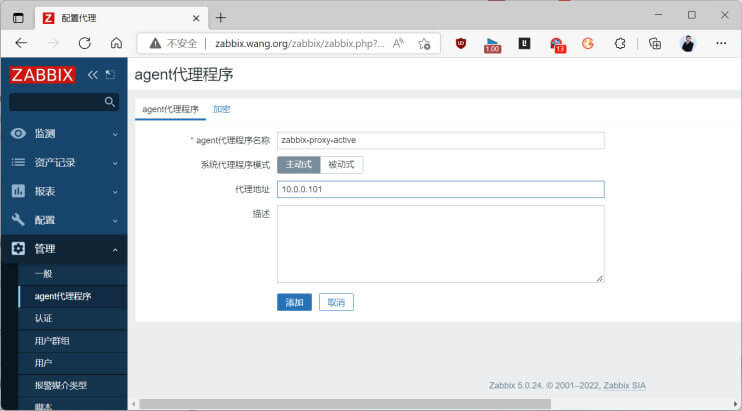Viewport: 742px width, 411px height.
Task: Select passive proxy mode 被动式
Action: (341, 165)
